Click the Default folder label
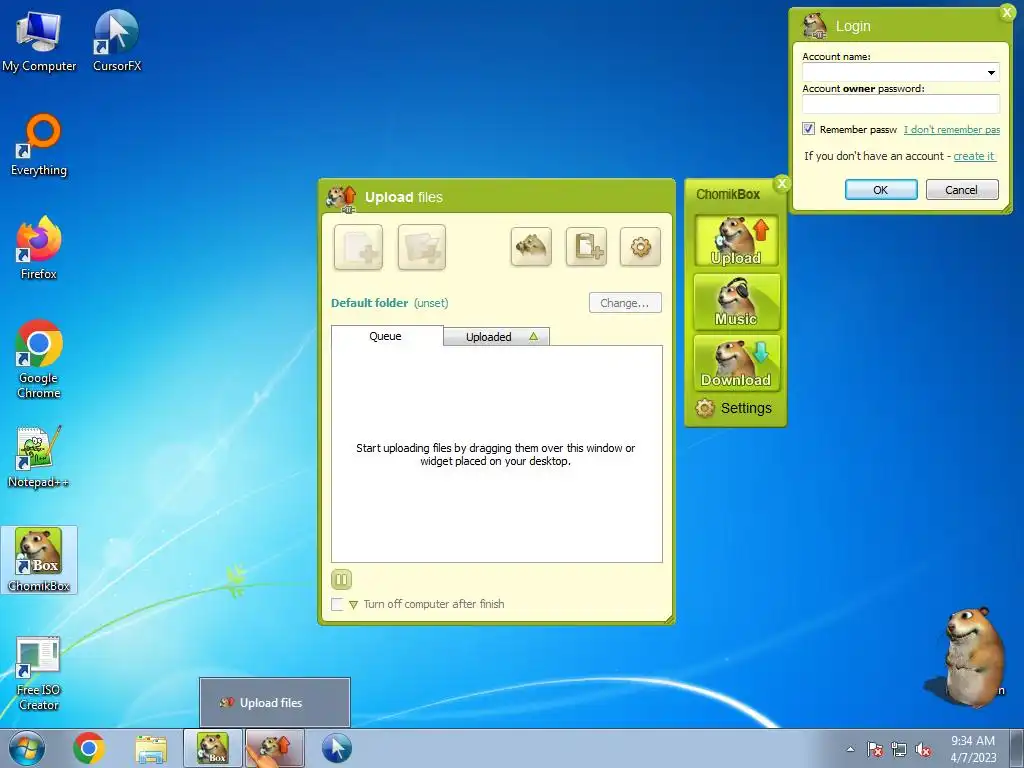The height and width of the screenshot is (768, 1024). pos(370,303)
